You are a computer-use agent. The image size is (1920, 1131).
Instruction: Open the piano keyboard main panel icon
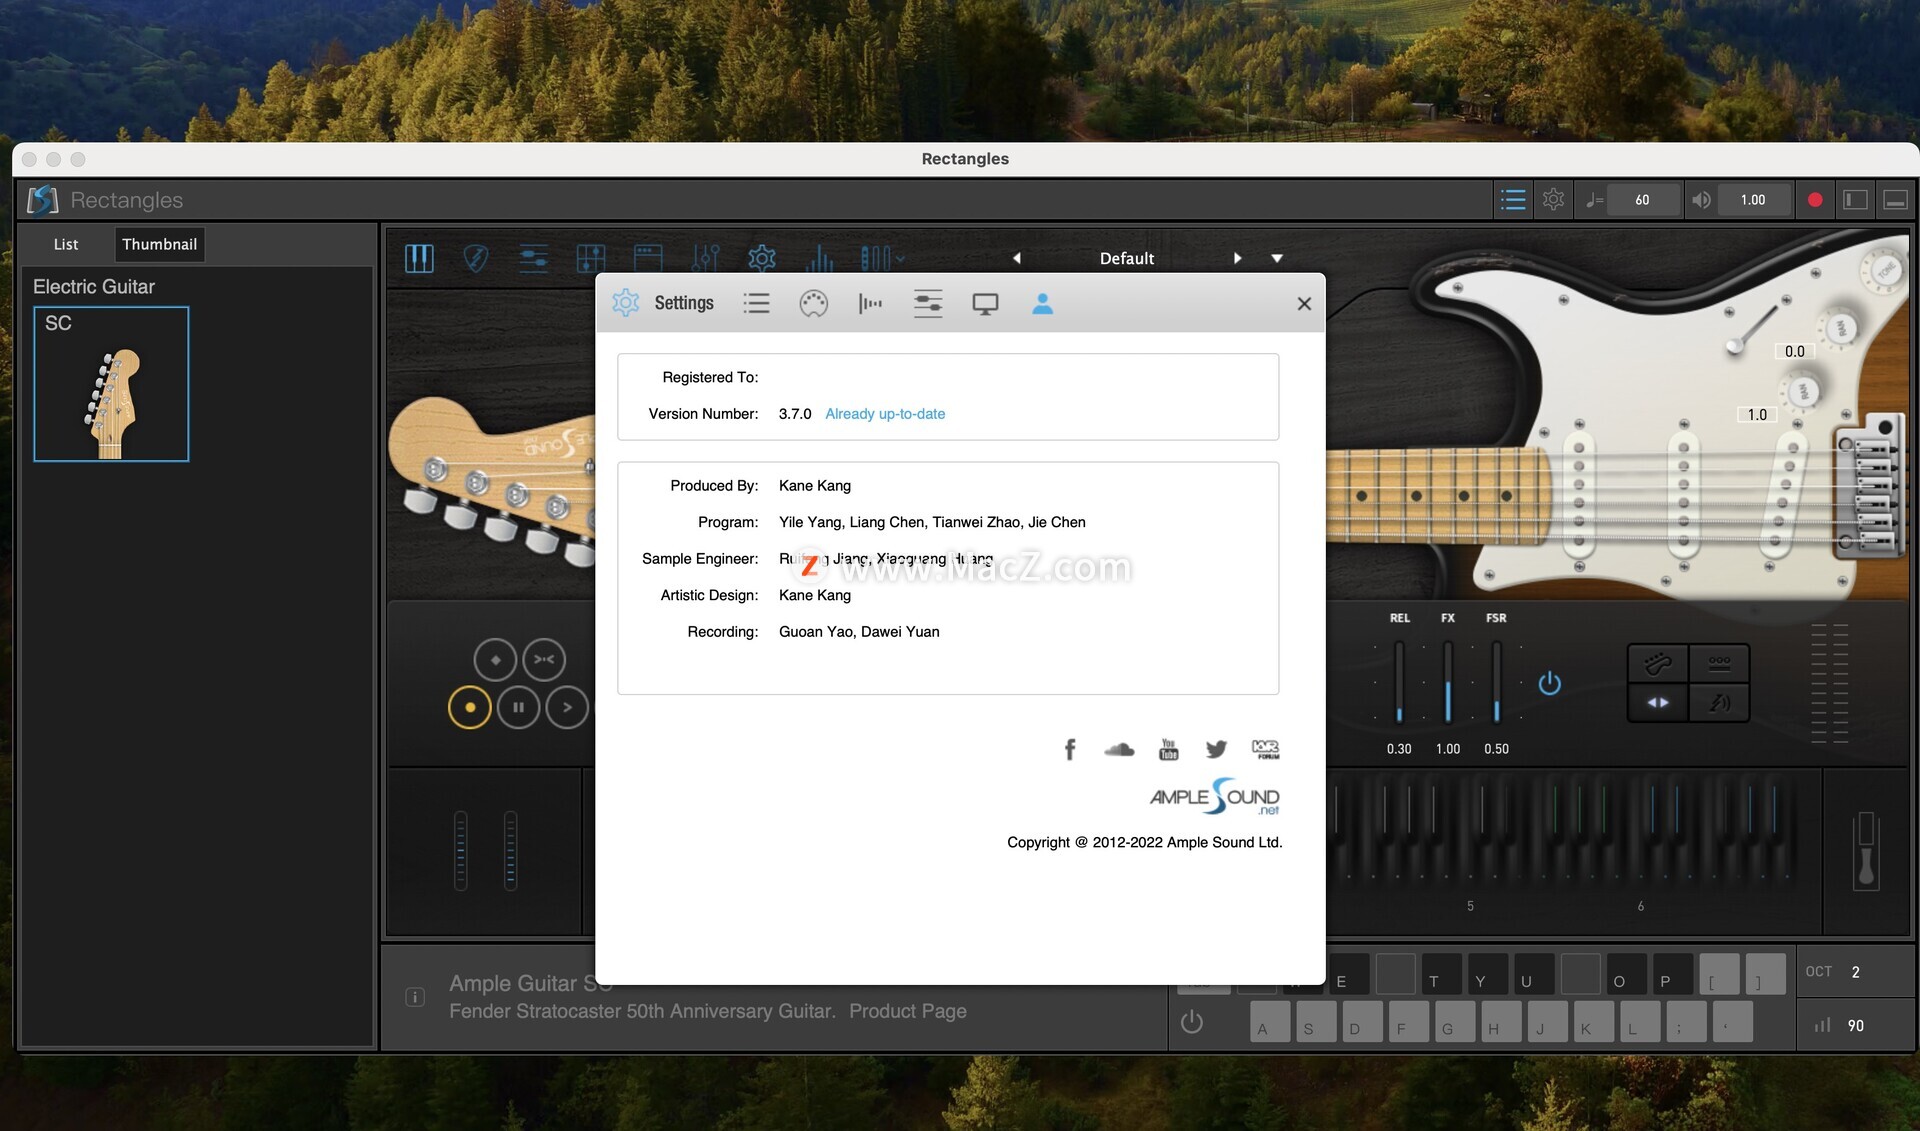419,258
